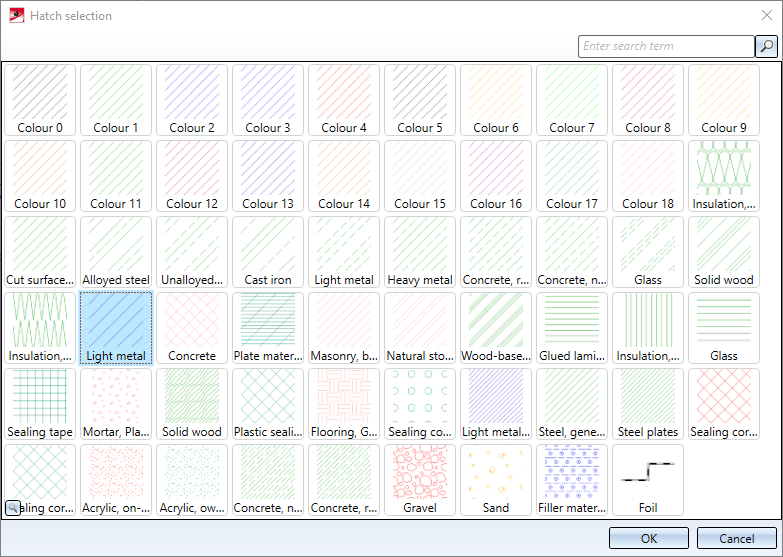This screenshot has height=557, width=783.
Task: Pick the Mortar, Pla... dotted hatch
Action: [116, 404]
